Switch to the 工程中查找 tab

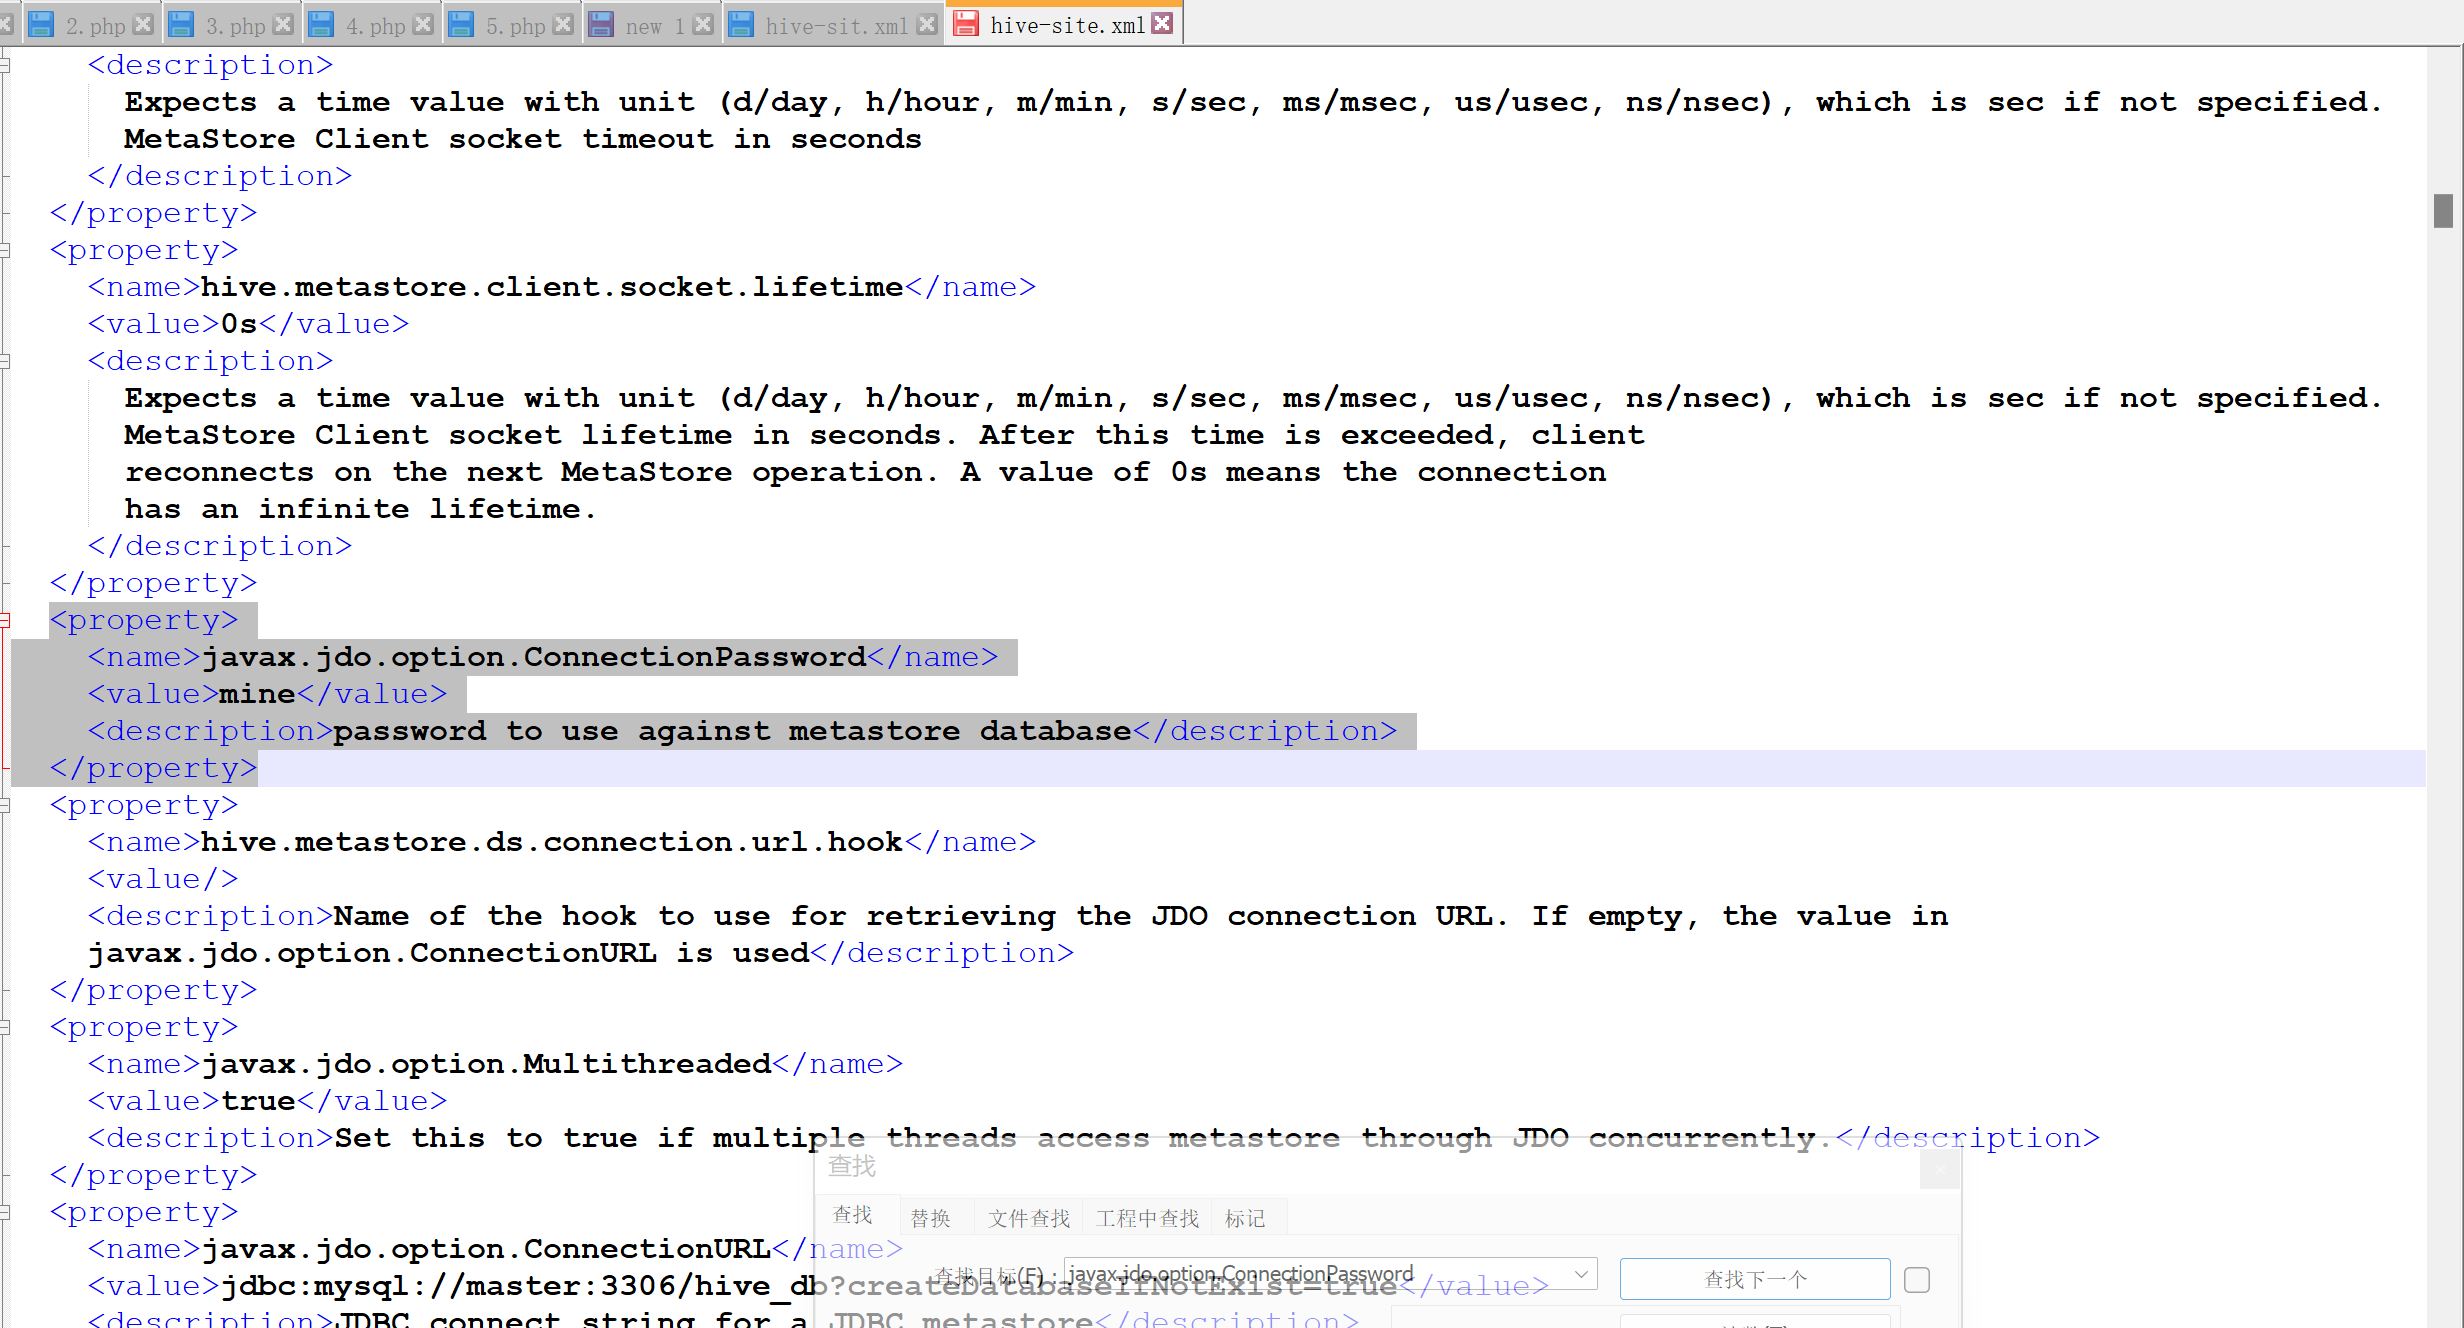click(1146, 1216)
